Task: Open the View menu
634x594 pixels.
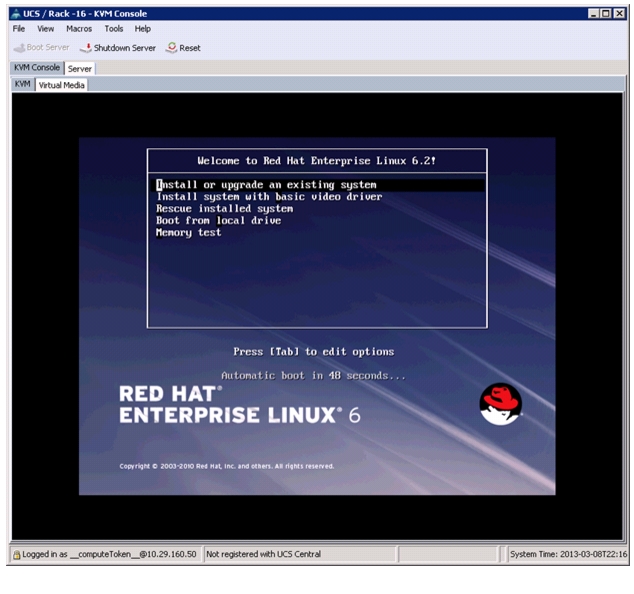Action: [x=45, y=29]
